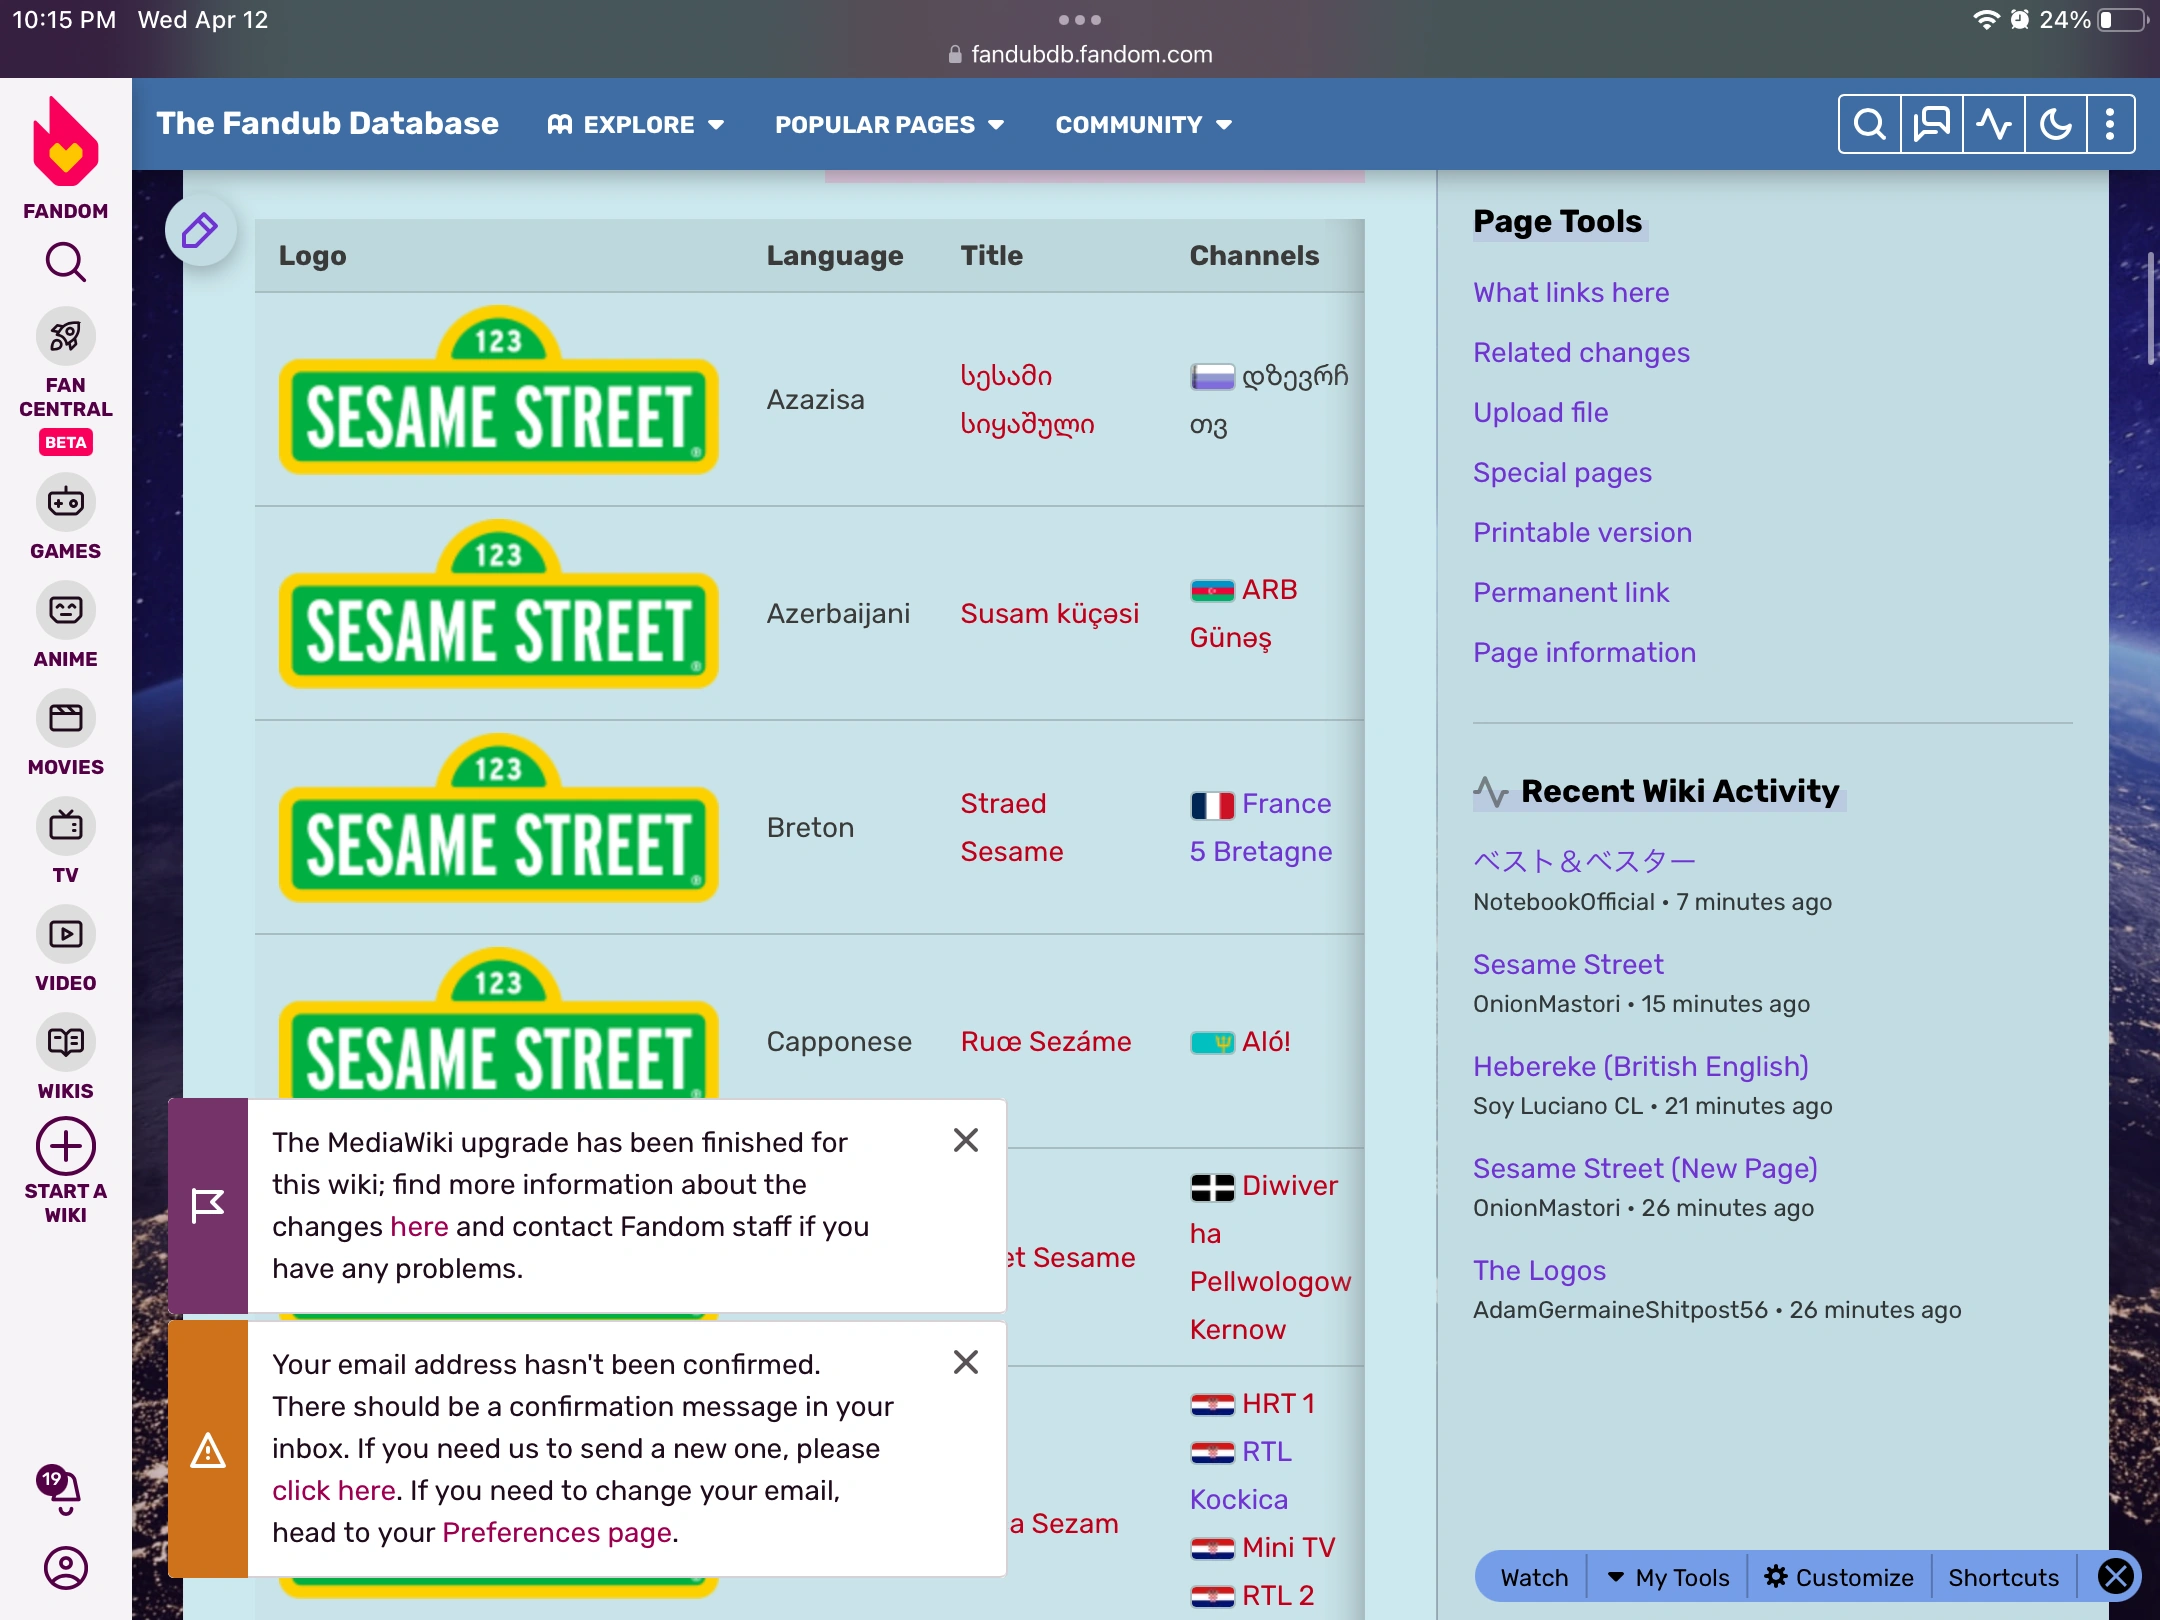Image resolution: width=2160 pixels, height=1620 pixels.
Task: Open the Recent Activity pulse icon in header
Action: 1993,124
